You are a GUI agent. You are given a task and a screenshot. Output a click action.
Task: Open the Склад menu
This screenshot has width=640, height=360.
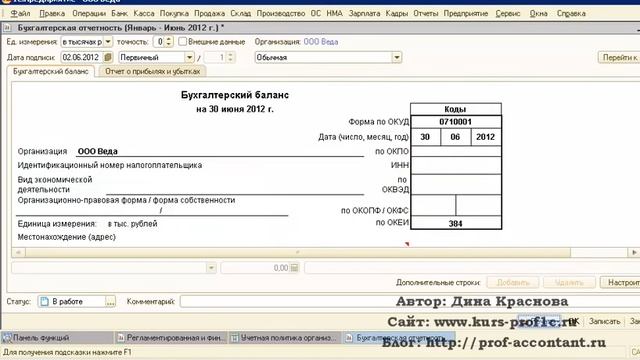(x=240, y=13)
